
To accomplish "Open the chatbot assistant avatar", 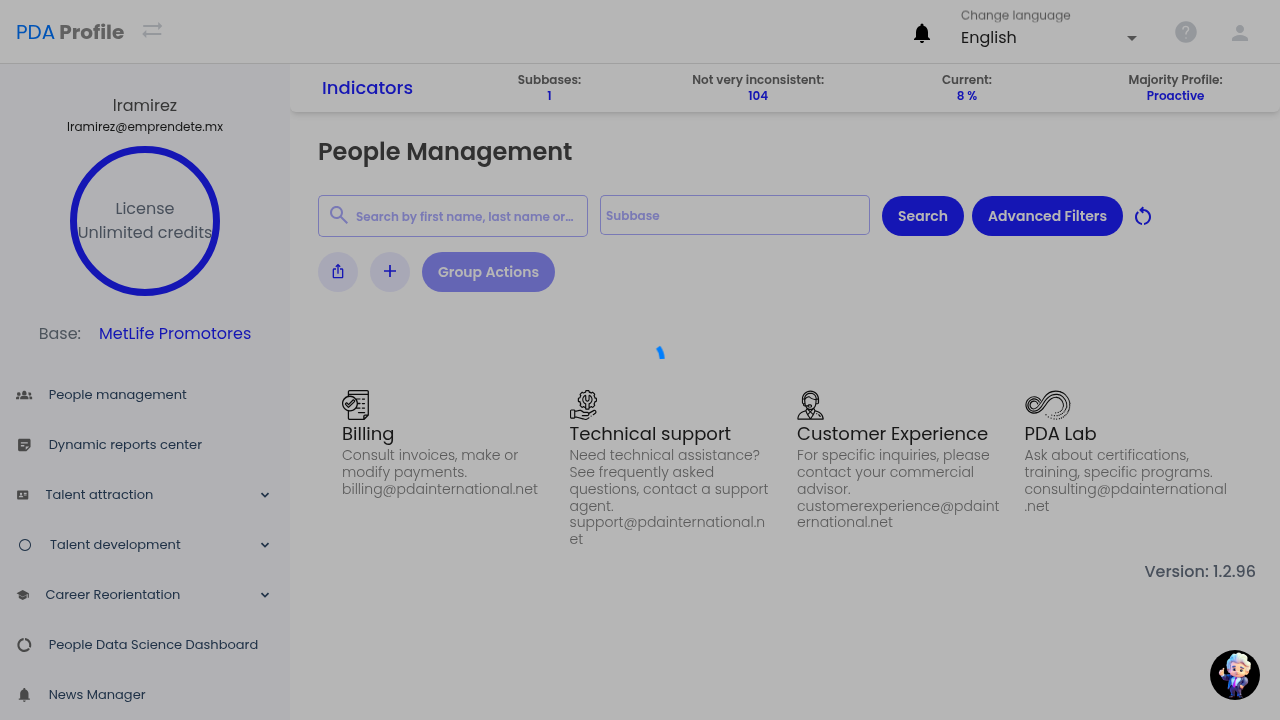I will (1234, 675).
